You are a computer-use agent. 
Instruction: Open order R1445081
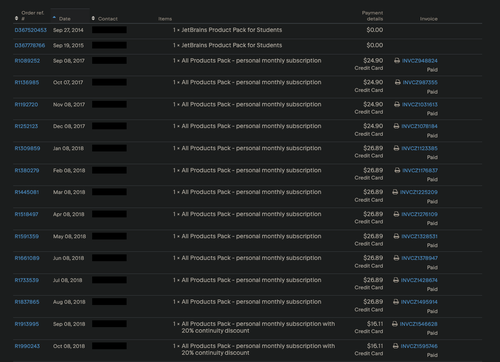pos(27,192)
